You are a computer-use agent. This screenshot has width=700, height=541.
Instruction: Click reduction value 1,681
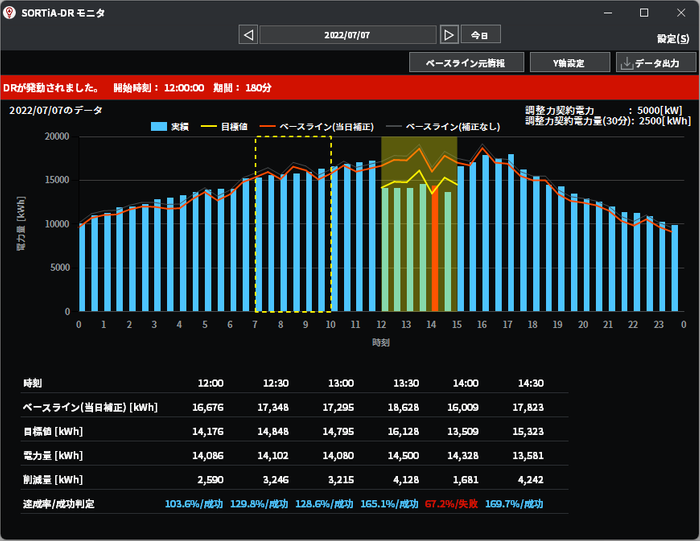(x=466, y=480)
